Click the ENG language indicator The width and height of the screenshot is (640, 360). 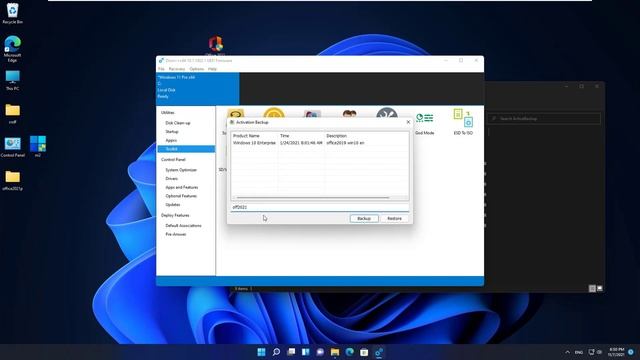click(579, 352)
